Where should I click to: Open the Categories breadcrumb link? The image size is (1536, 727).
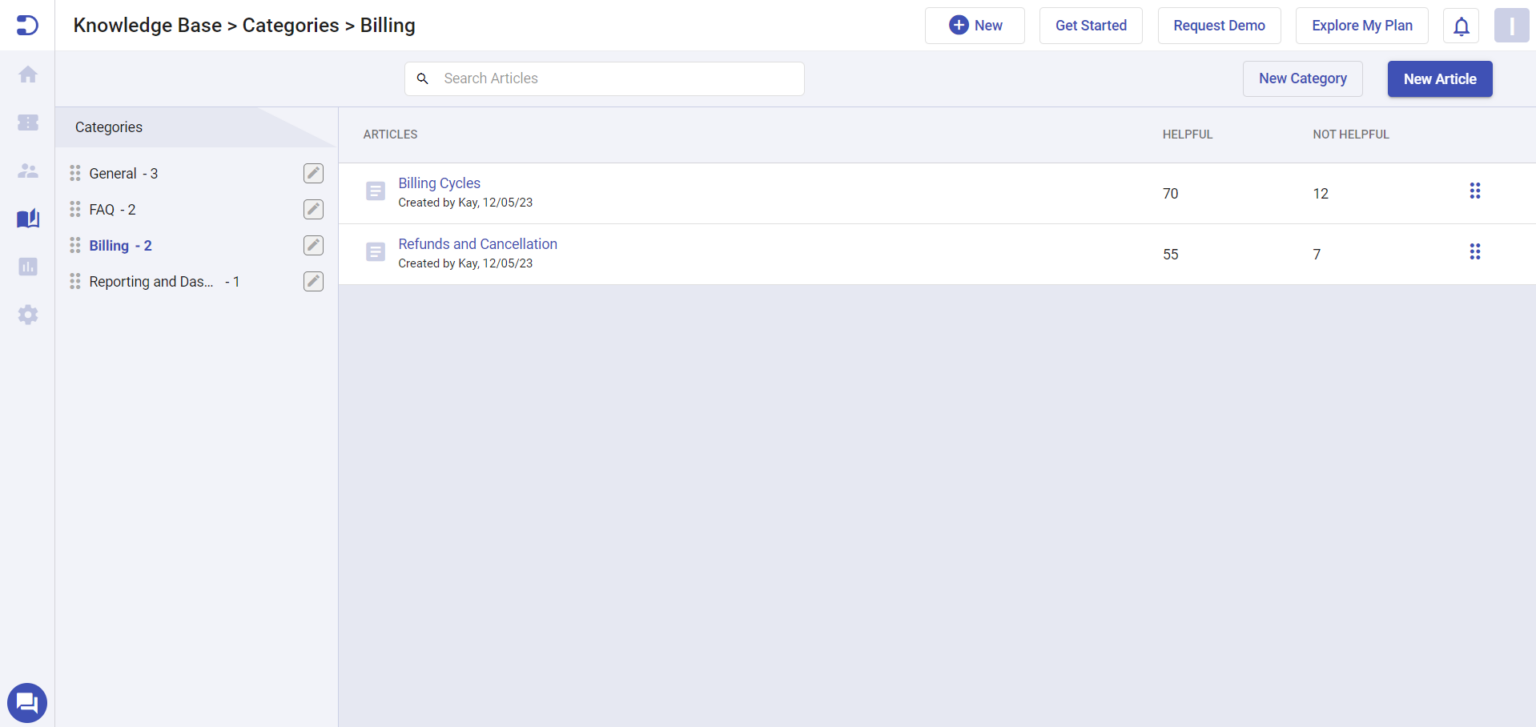click(x=290, y=25)
